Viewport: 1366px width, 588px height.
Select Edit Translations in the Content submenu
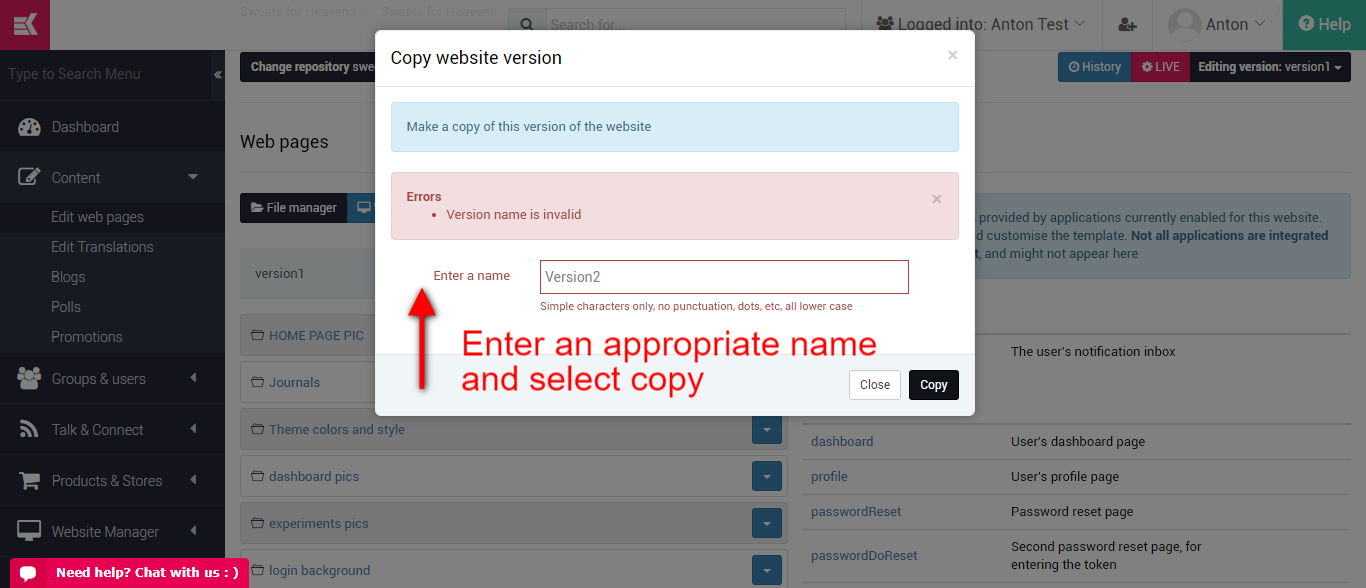point(102,247)
